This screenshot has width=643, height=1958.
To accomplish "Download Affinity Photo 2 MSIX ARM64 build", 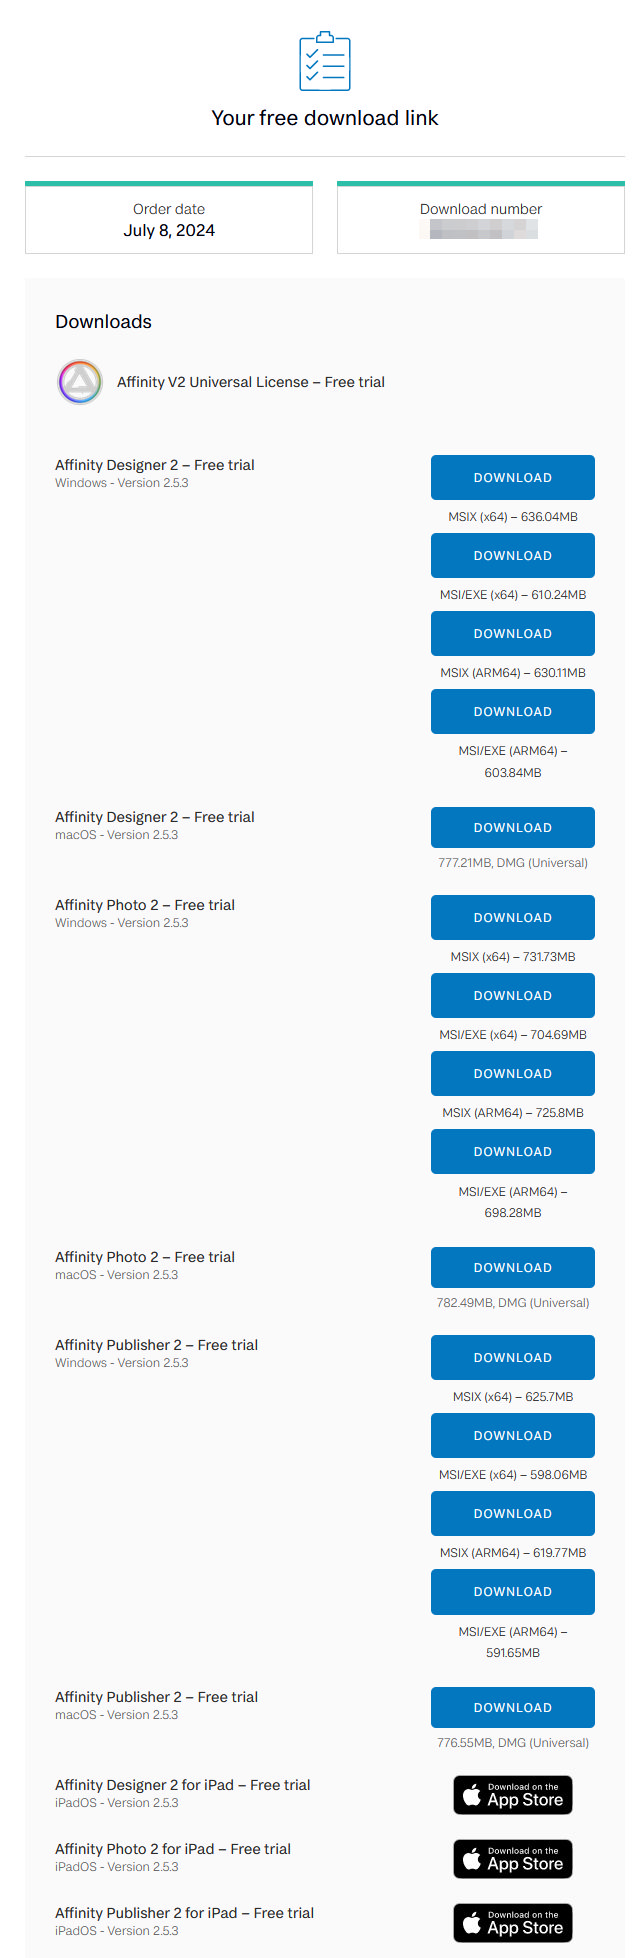I will 513,1074.
